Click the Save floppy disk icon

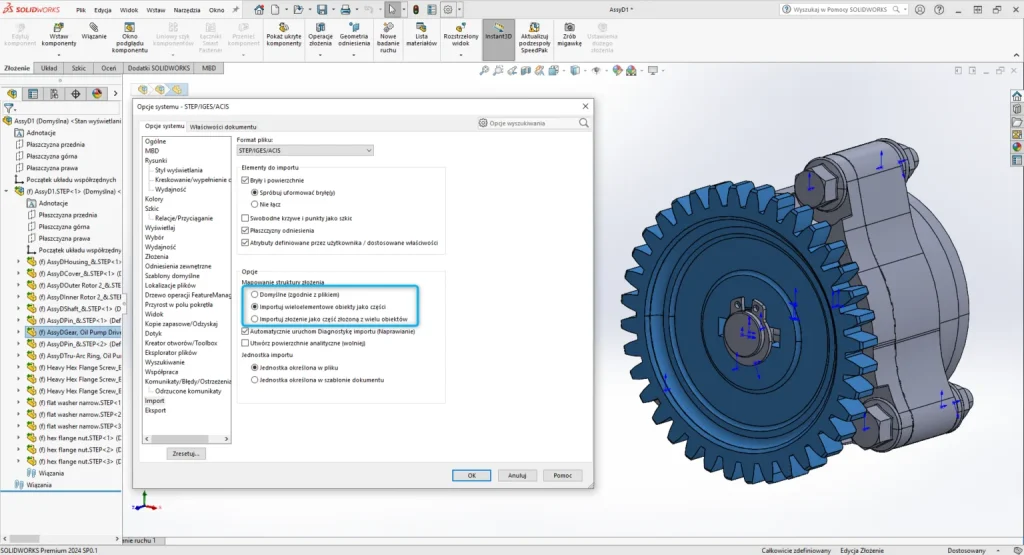pyautogui.click(x=322, y=10)
